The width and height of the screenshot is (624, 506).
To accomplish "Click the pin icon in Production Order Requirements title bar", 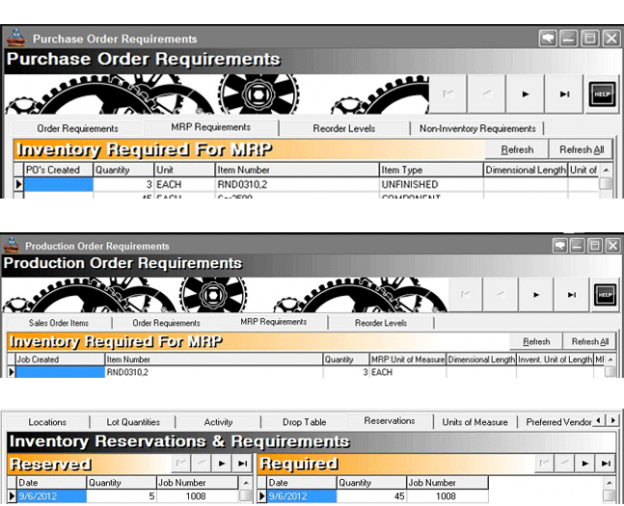I will coord(560,246).
